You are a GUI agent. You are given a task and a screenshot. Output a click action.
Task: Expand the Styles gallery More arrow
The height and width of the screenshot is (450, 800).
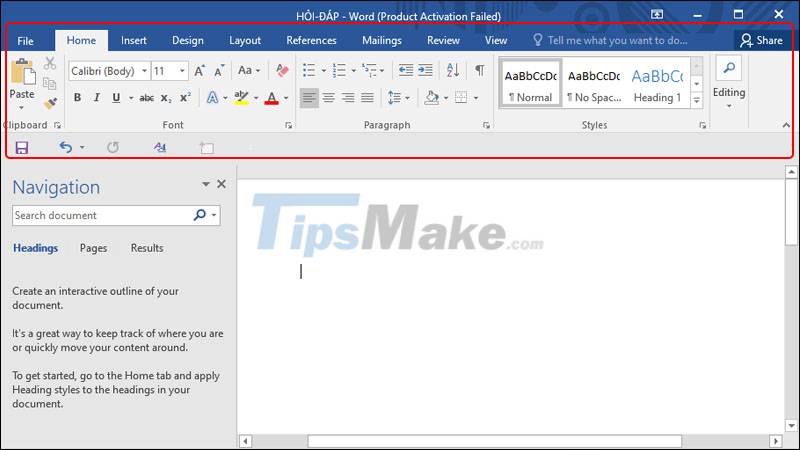coord(696,100)
